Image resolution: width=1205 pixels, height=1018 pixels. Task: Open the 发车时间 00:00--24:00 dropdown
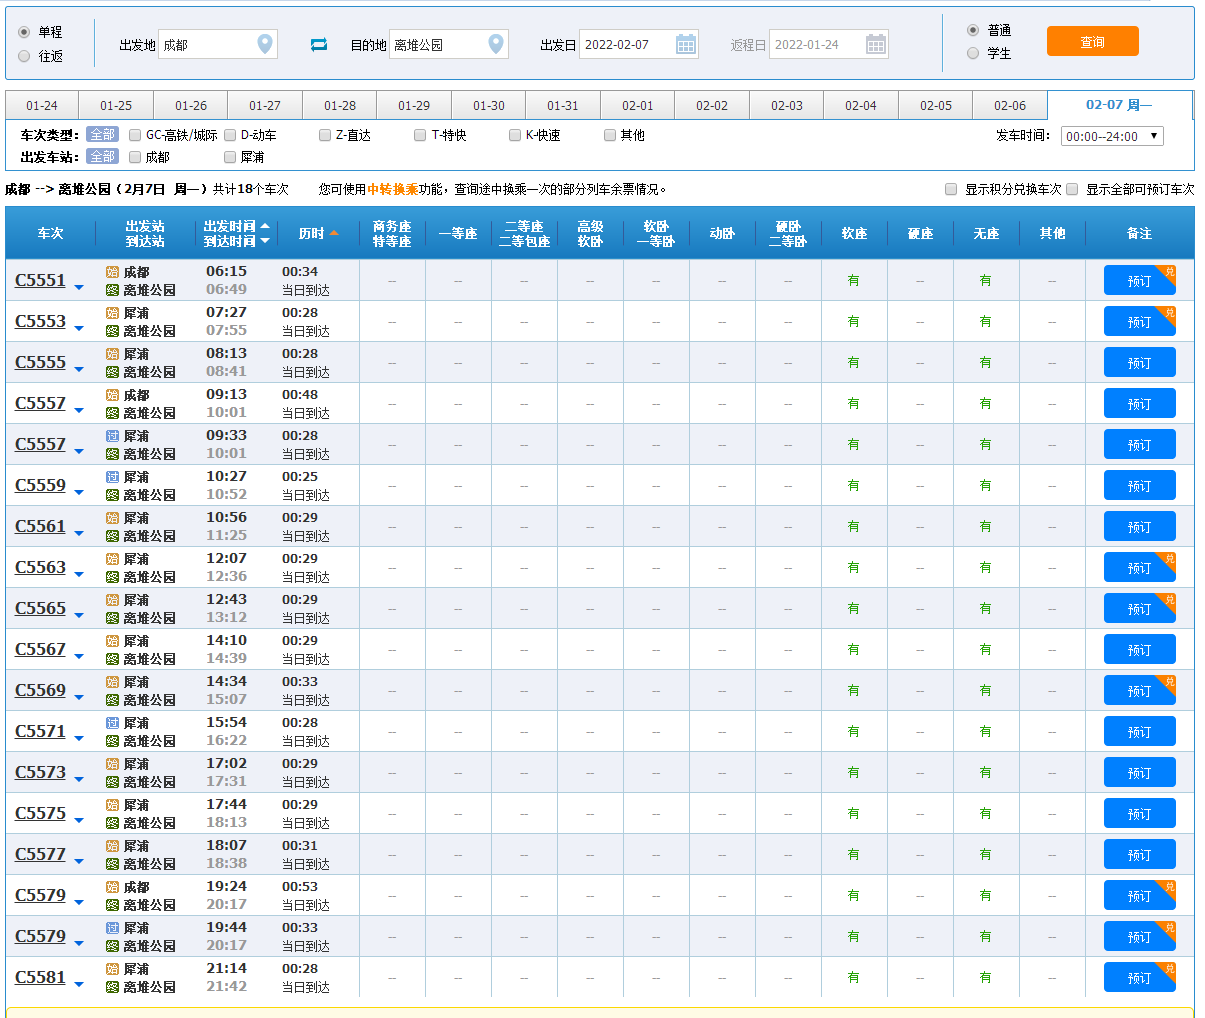click(1111, 136)
